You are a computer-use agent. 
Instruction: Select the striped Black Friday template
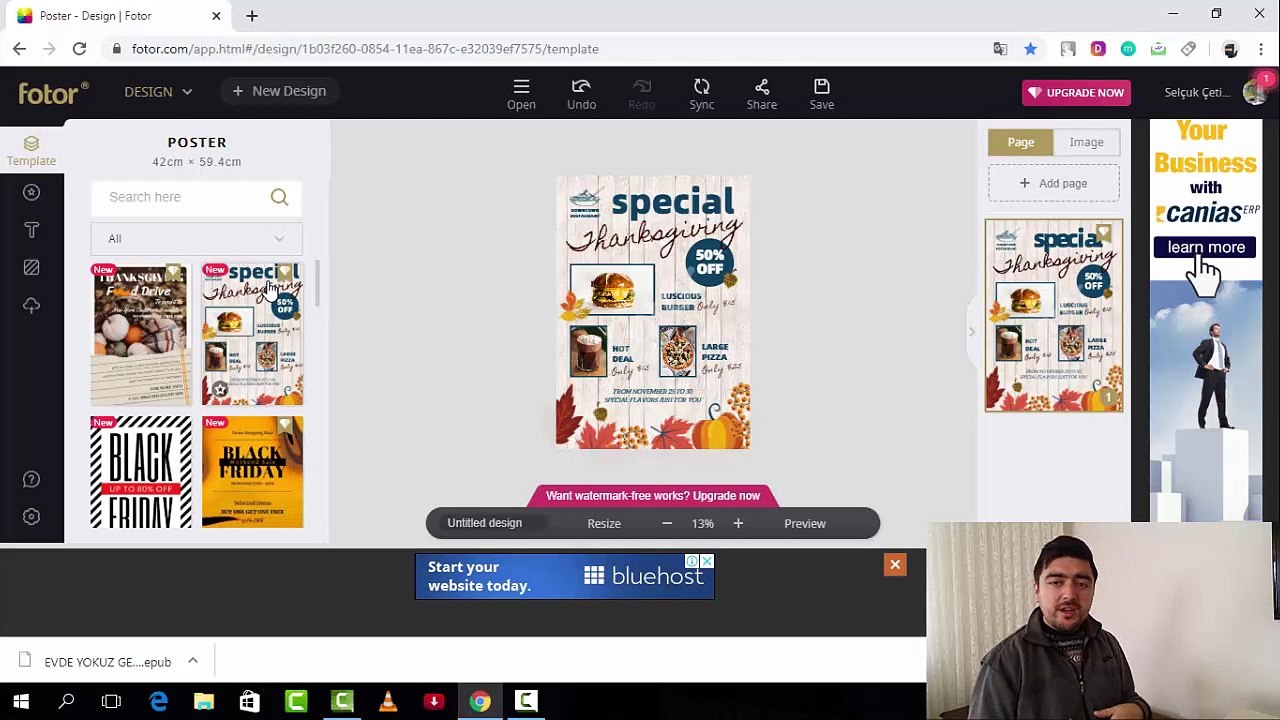140,472
